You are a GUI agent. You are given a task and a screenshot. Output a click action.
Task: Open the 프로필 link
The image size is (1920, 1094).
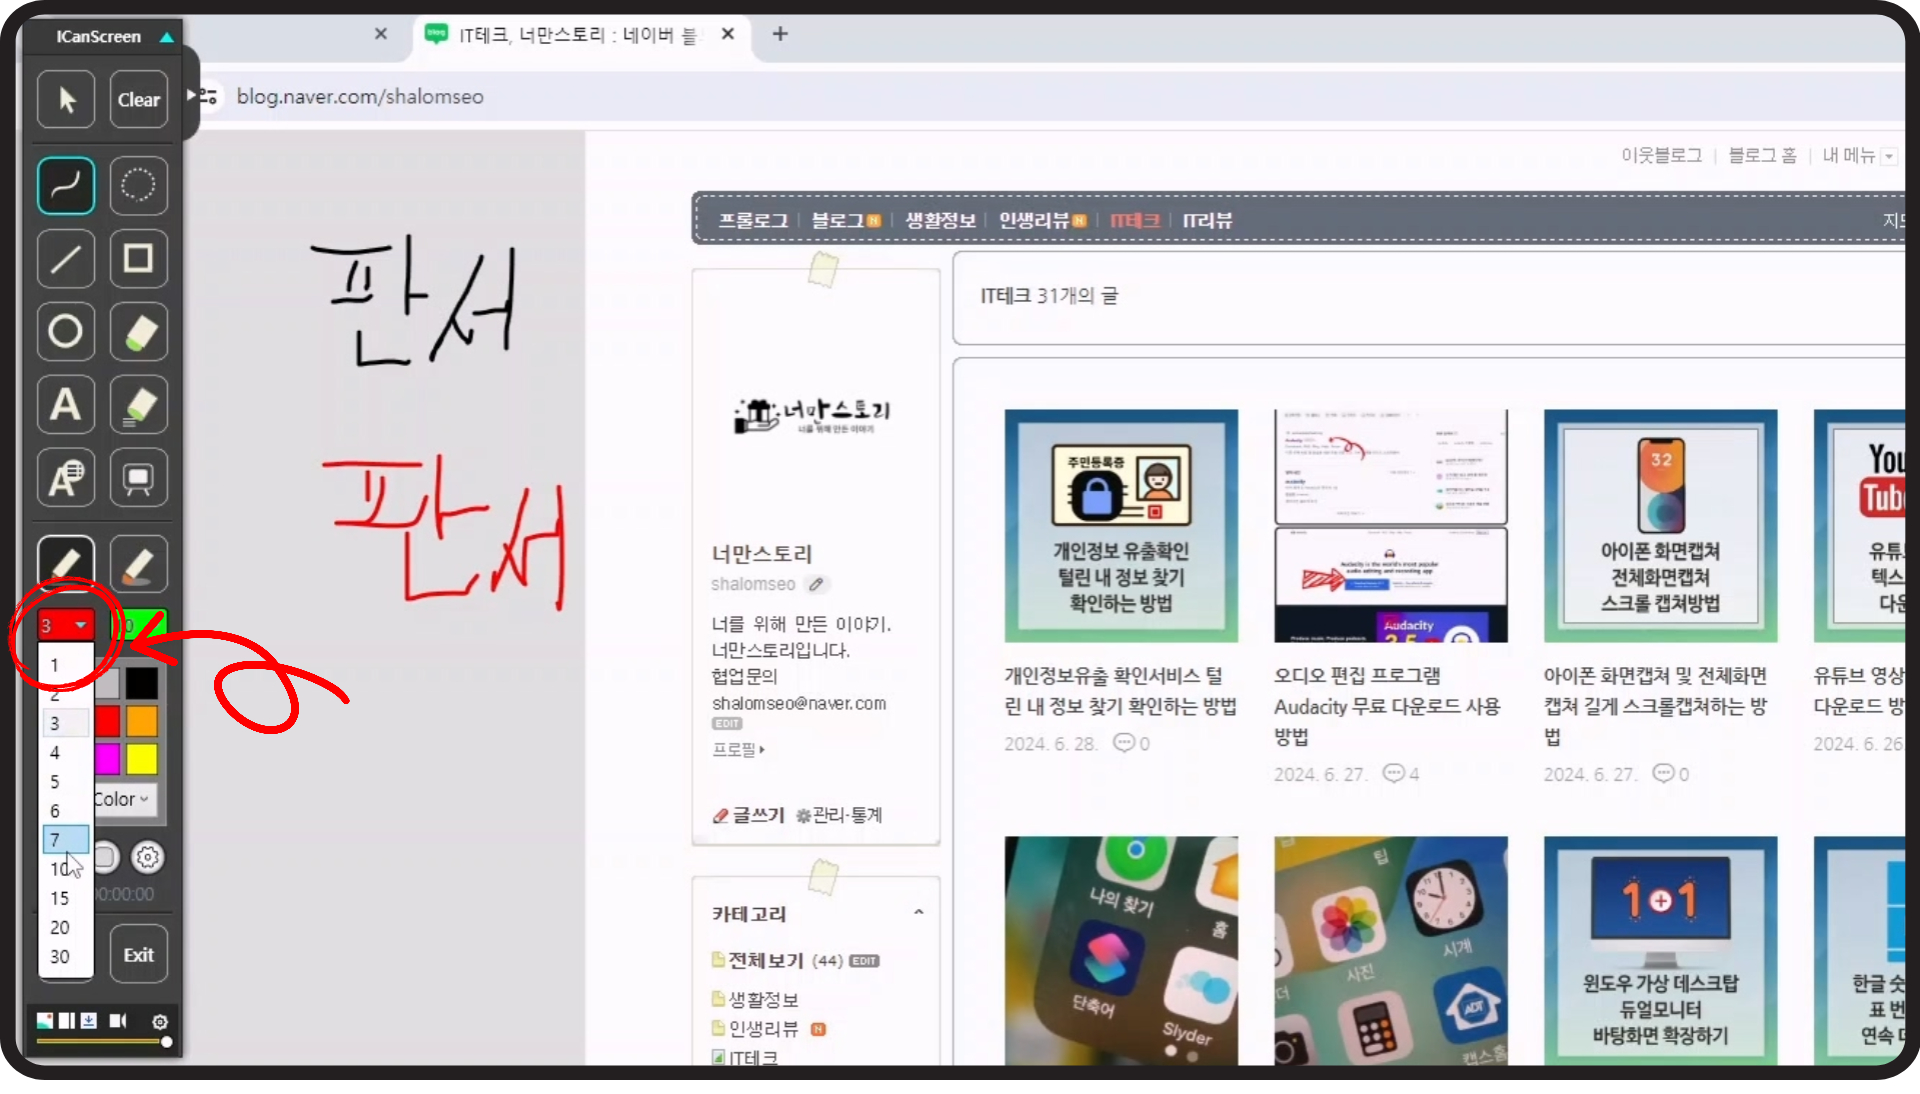[738, 749]
